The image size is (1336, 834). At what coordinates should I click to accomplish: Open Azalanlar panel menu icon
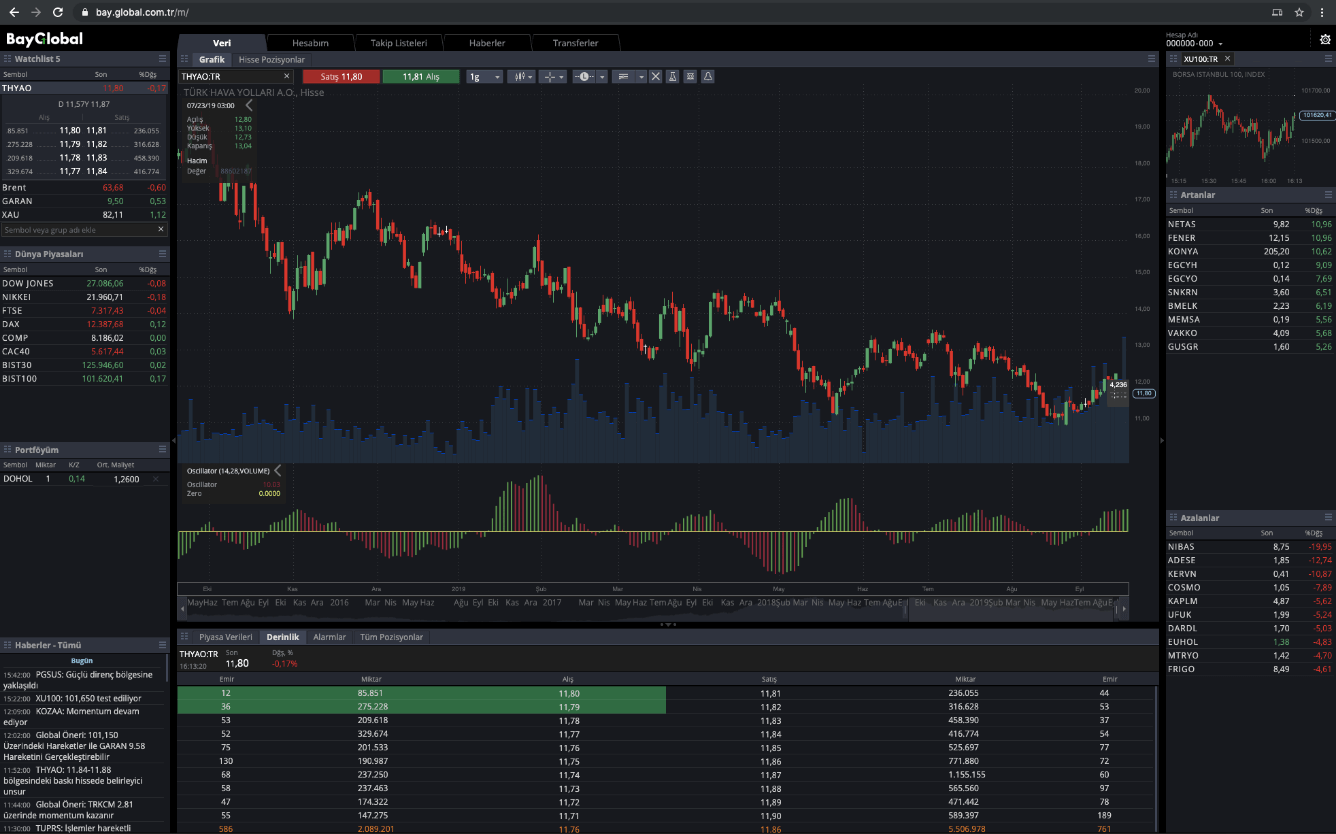pos(1328,518)
